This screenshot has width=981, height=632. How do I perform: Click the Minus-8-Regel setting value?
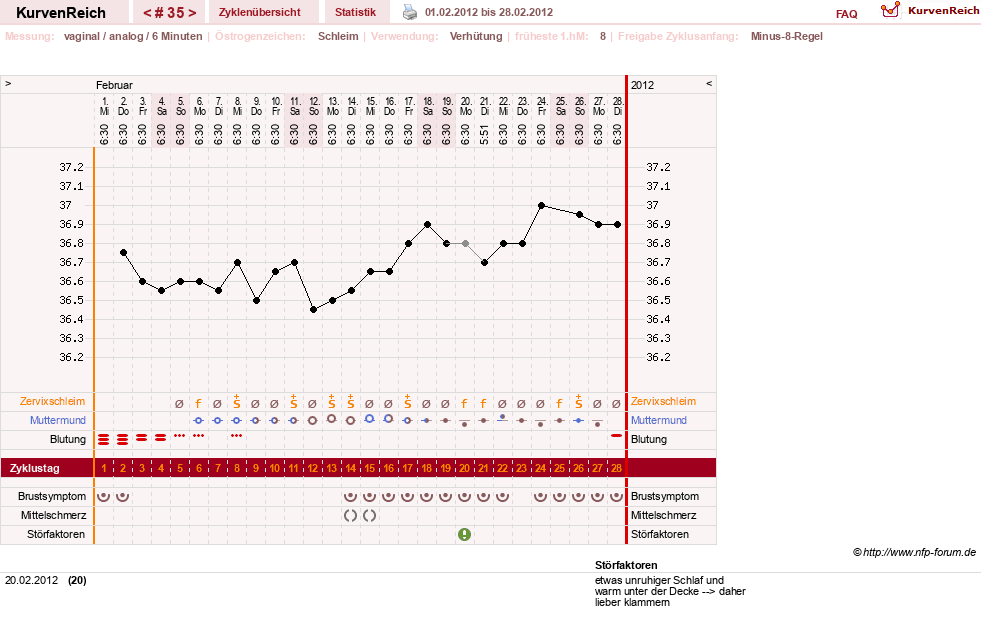point(786,36)
